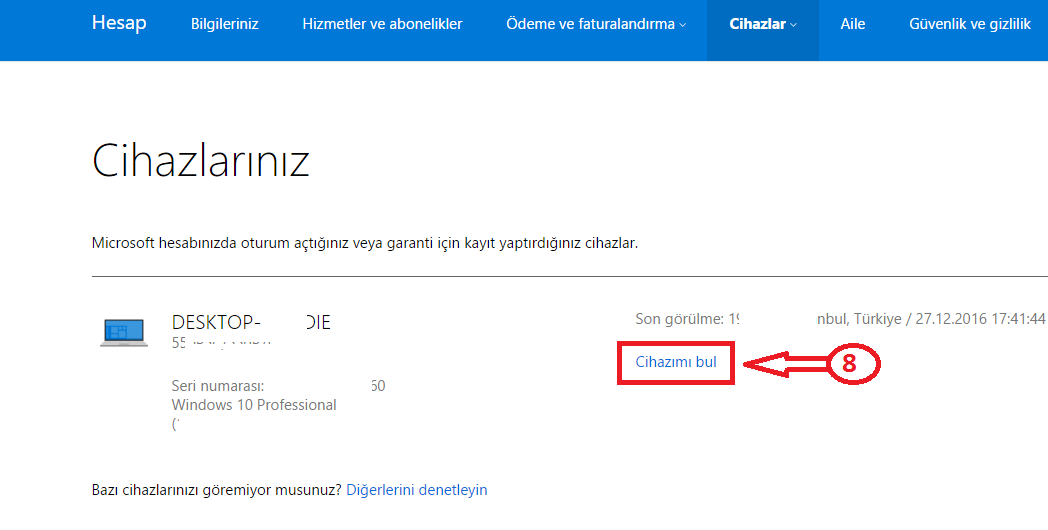Image resolution: width=1048 pixels, height=530 pixels.
Task: Open the Hesap home link
Action: coord(119,23)
